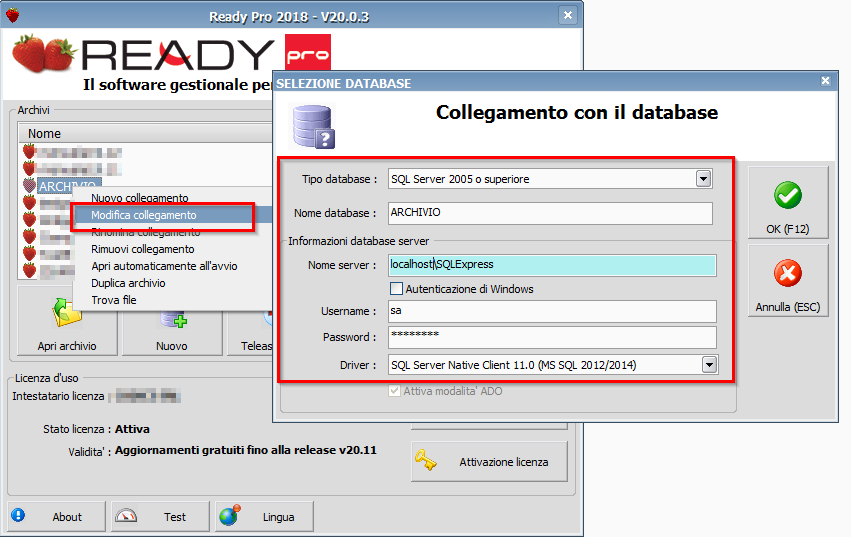Click the red X Annulla icon
The image size is (851, 537).
[x=788, y=273]
